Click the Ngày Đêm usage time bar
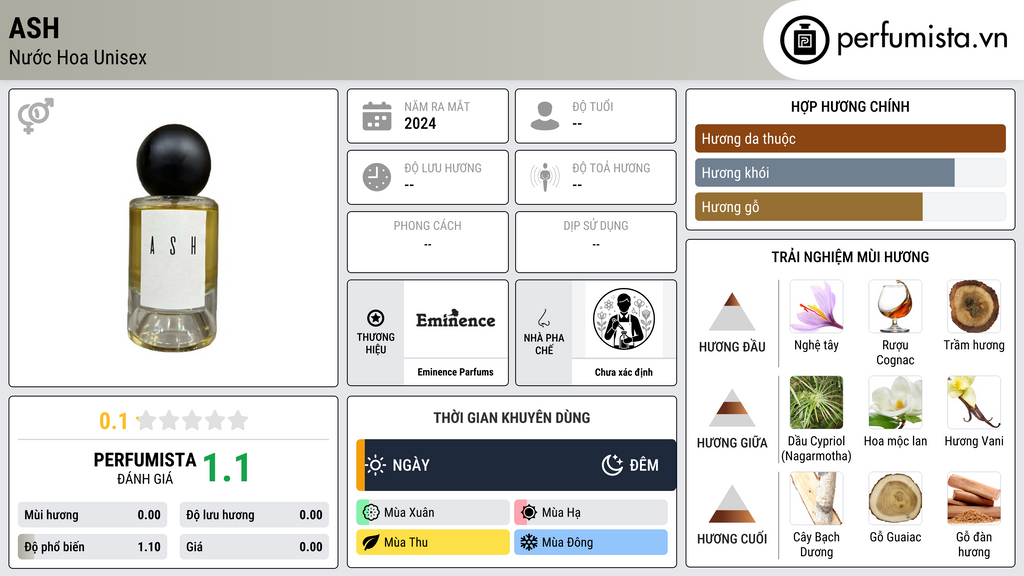 tap(516, 465)
